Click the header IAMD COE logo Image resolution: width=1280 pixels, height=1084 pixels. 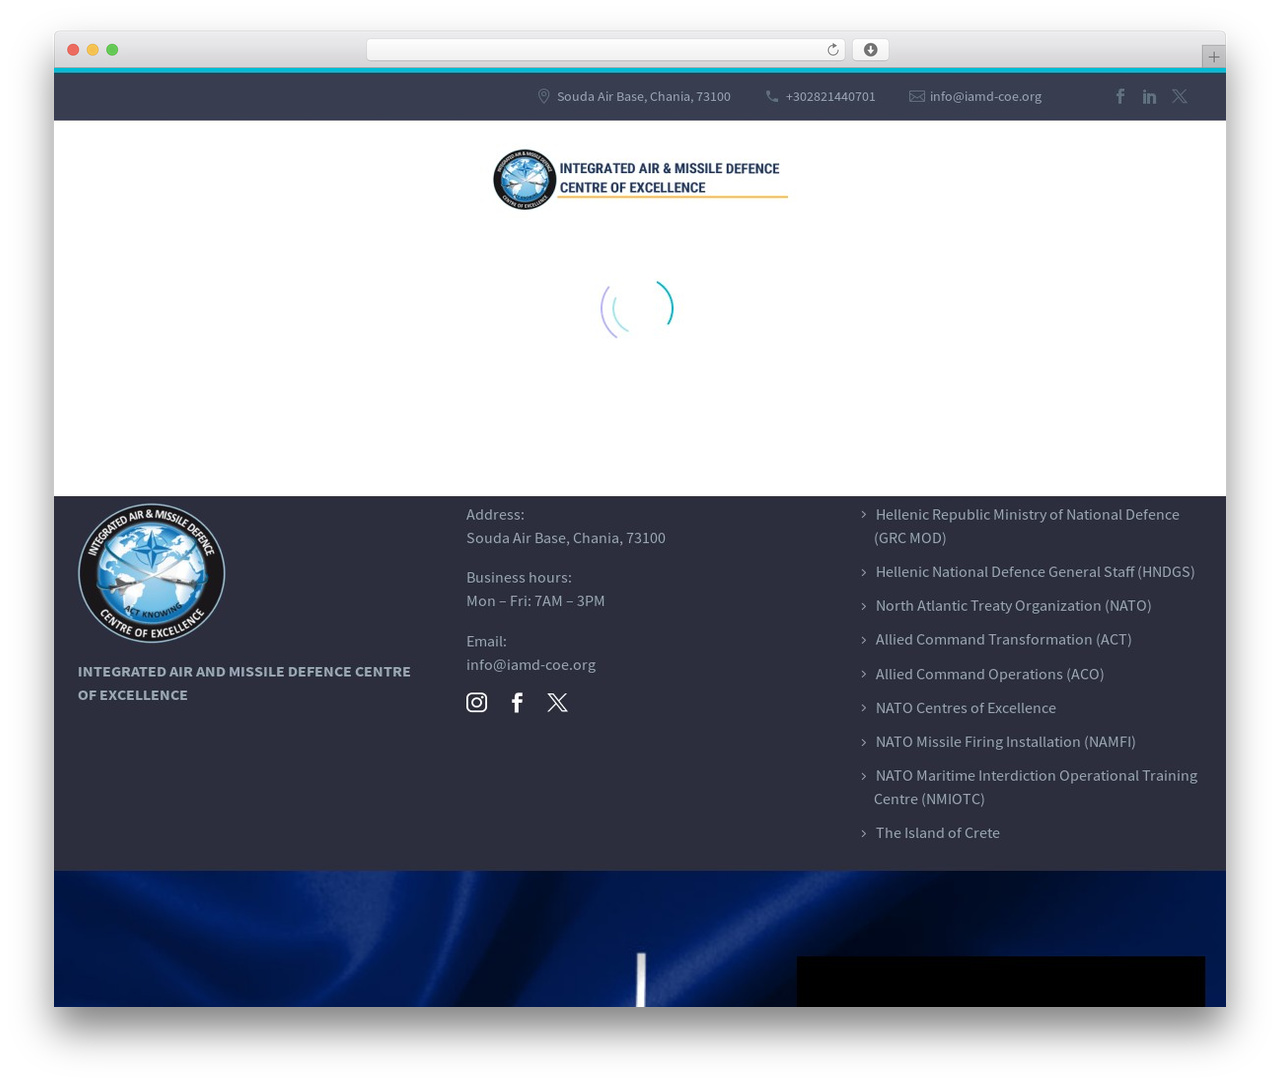click(x=640, y=179)
